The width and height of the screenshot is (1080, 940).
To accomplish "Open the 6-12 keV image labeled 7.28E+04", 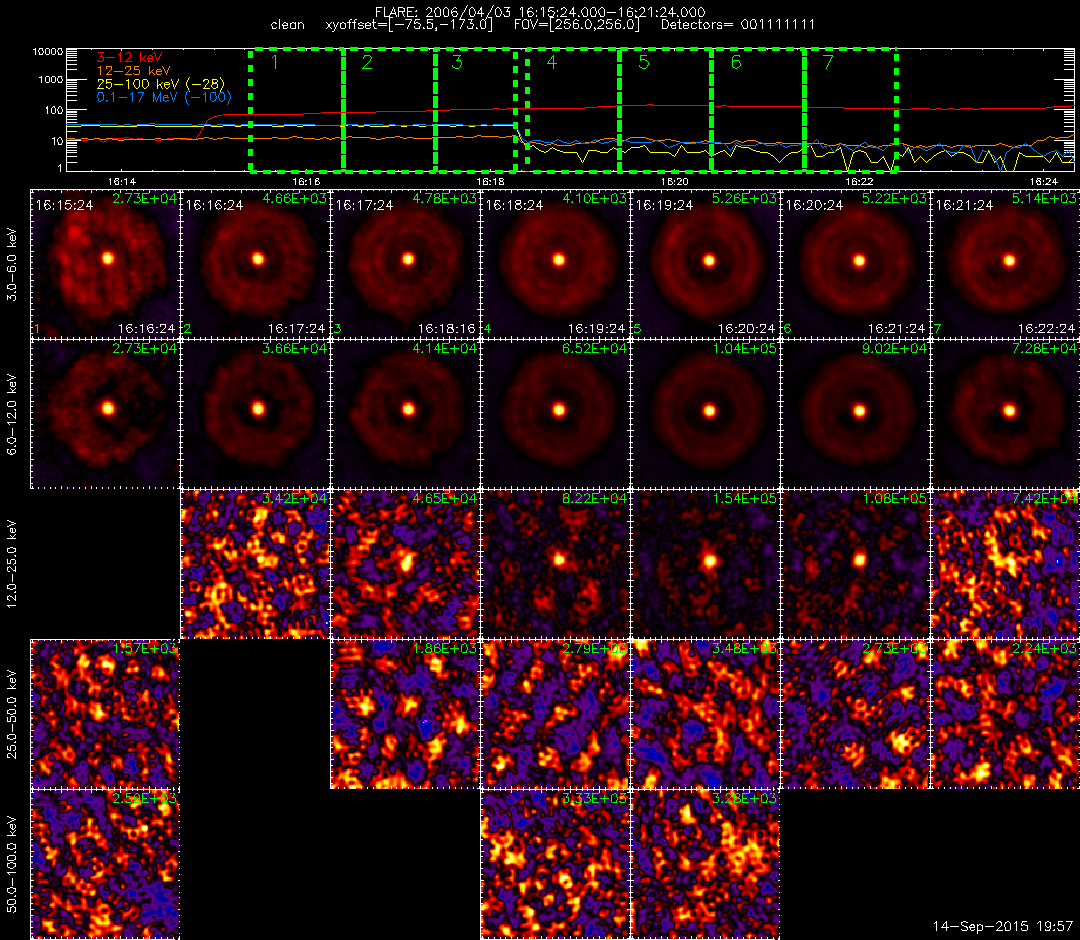I will pos(1006,415).
